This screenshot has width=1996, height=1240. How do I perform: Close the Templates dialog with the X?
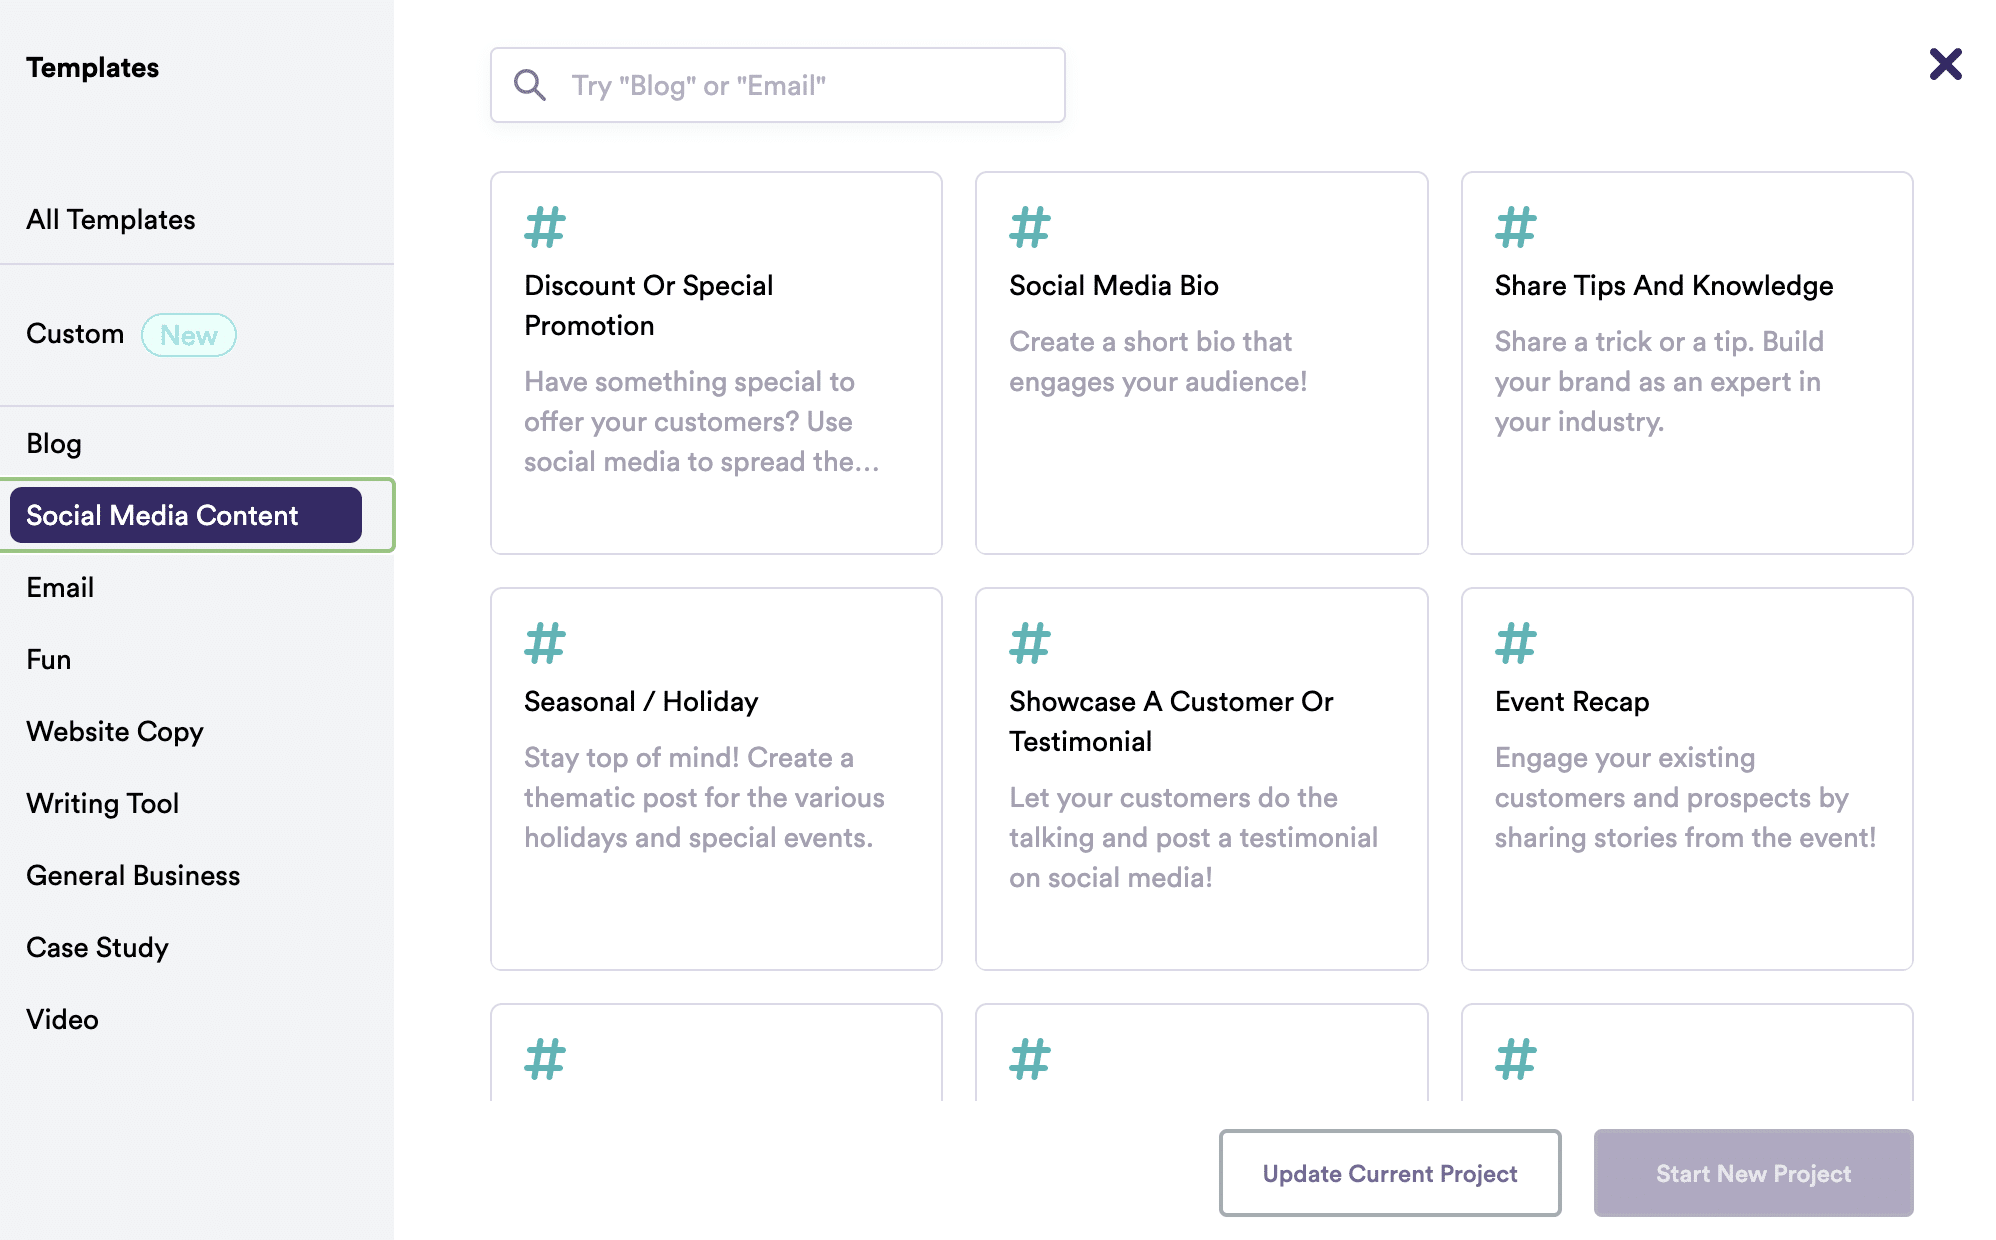(1945, 64)
